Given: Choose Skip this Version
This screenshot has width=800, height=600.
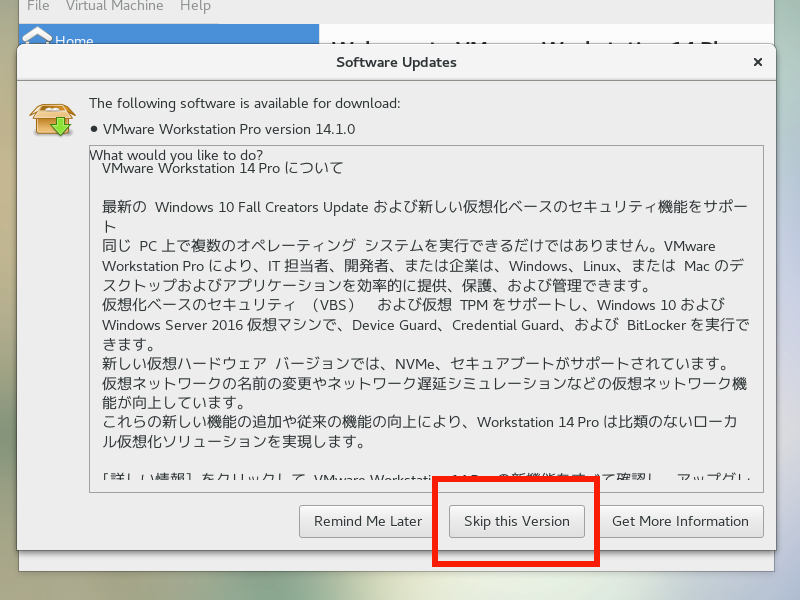Looking at the screenshot, I should pyautogui.click(x=517, y=521).
